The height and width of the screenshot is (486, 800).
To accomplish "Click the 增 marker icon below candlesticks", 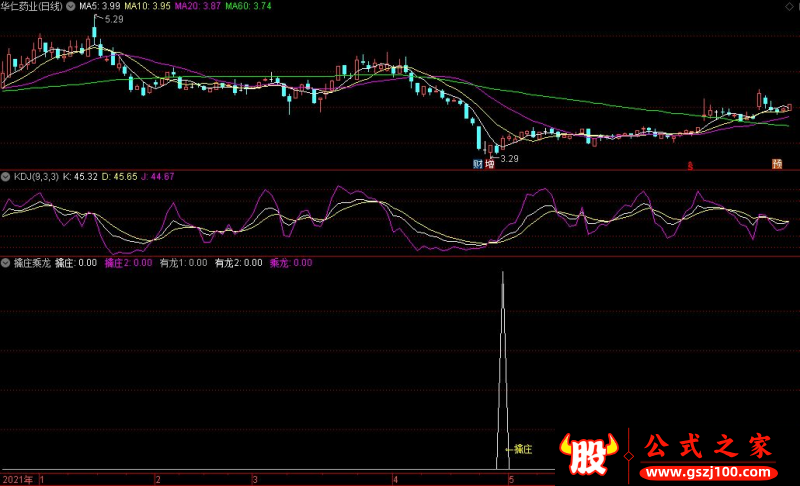I will click(490, 164).
